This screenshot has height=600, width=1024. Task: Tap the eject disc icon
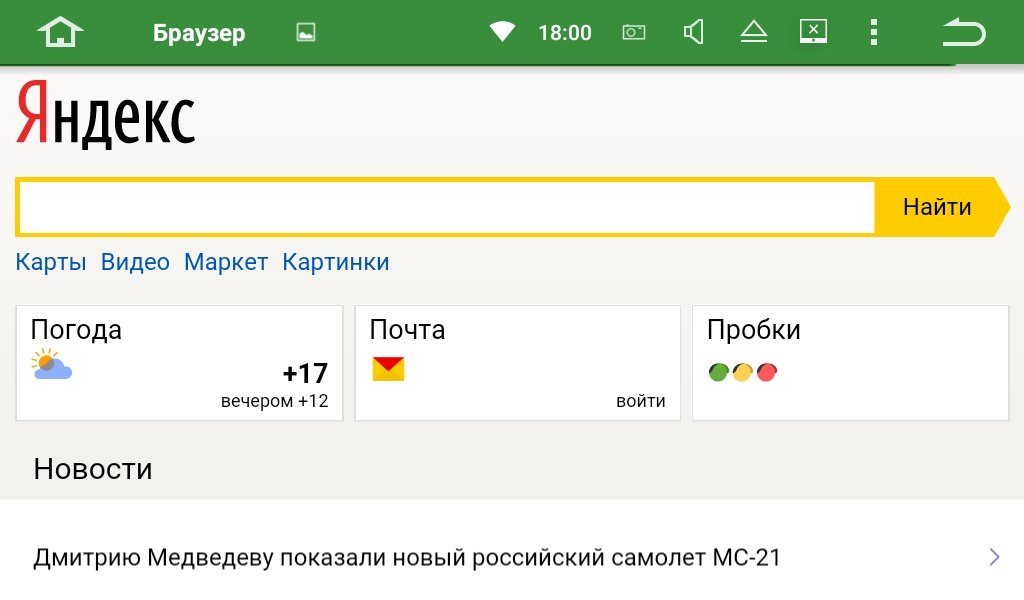coord(753,31)
